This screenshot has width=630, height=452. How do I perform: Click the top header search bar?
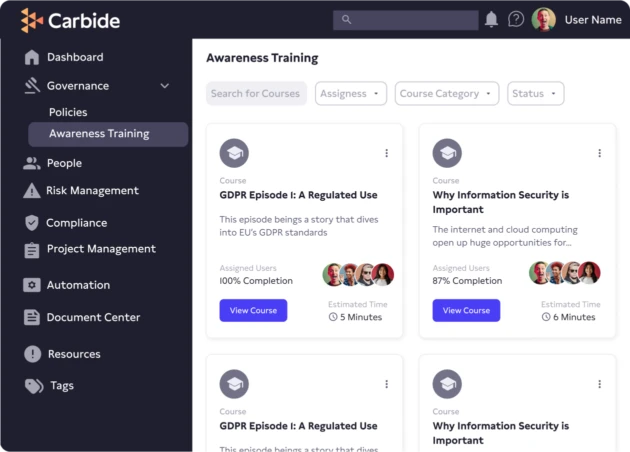405,19
